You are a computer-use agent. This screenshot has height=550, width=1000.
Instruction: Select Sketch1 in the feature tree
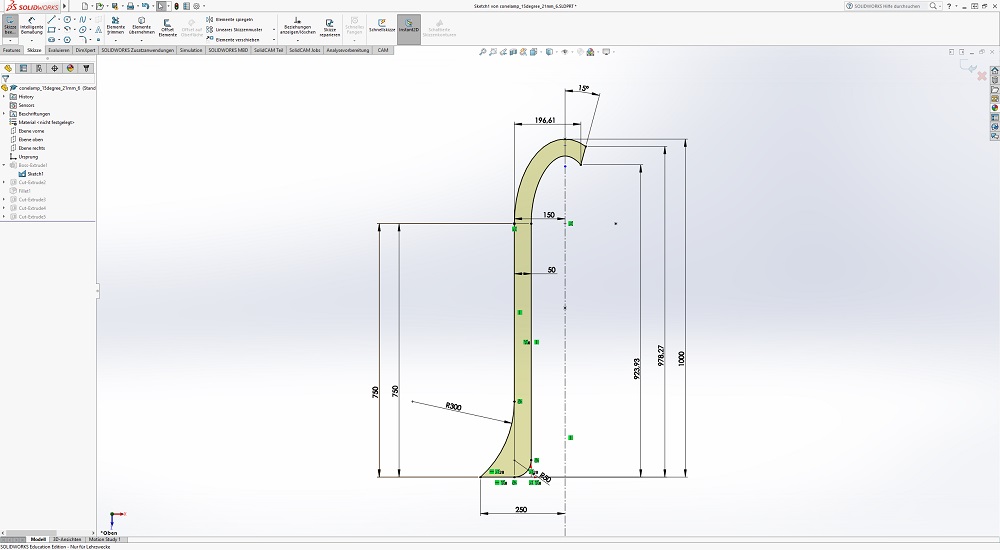(x=31, y=174)
